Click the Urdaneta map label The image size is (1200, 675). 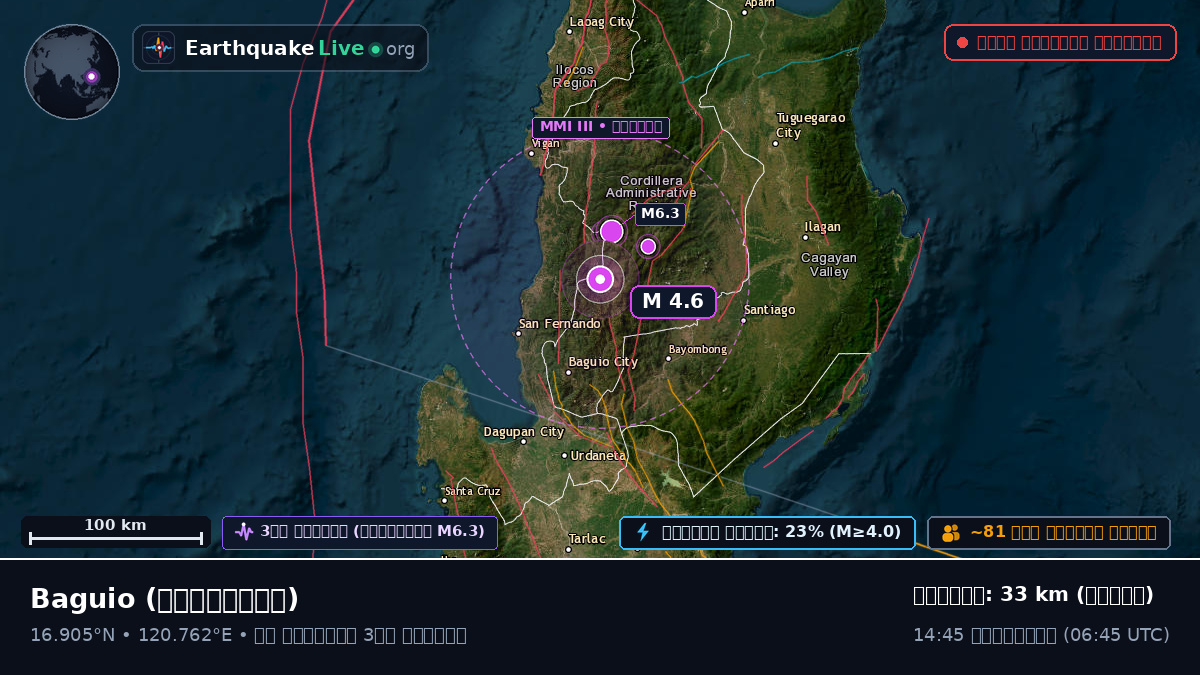click(x=599, y=456)
